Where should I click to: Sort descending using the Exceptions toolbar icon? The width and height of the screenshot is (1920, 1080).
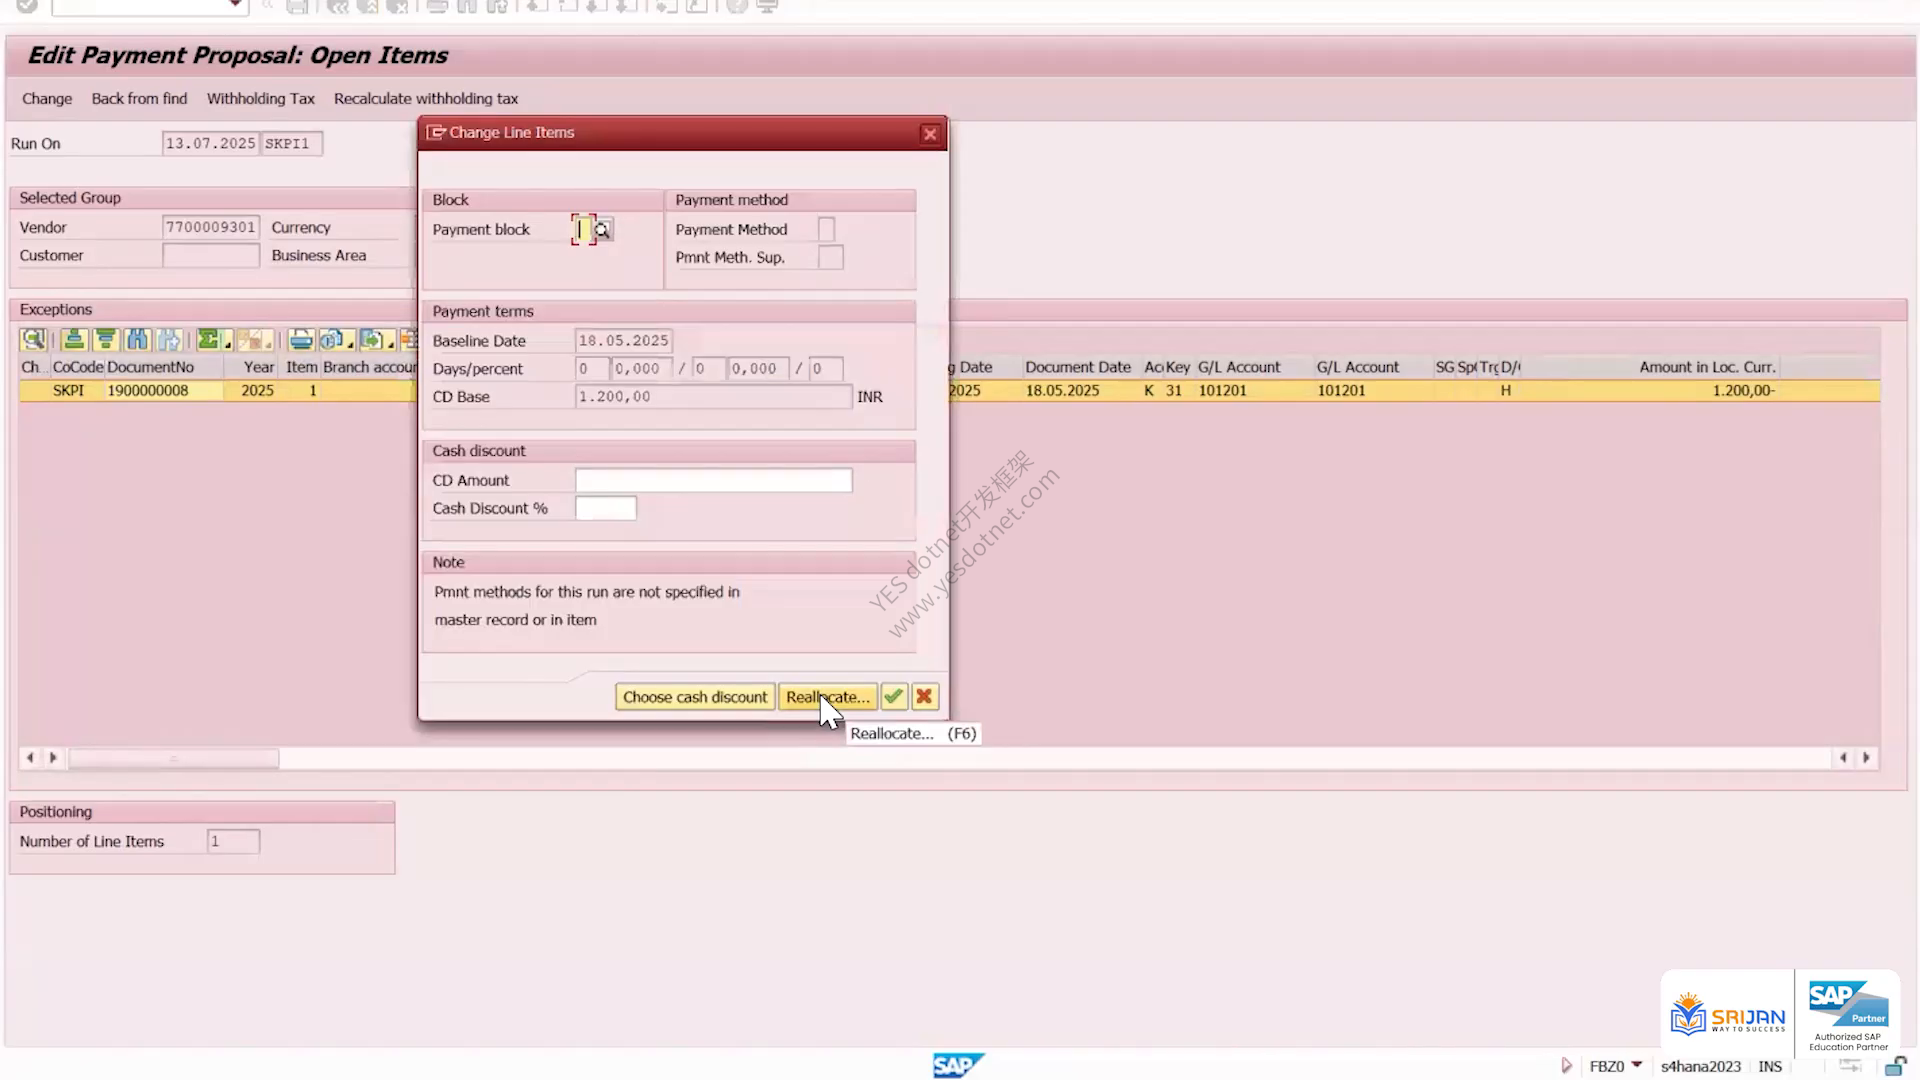(106, 340)
